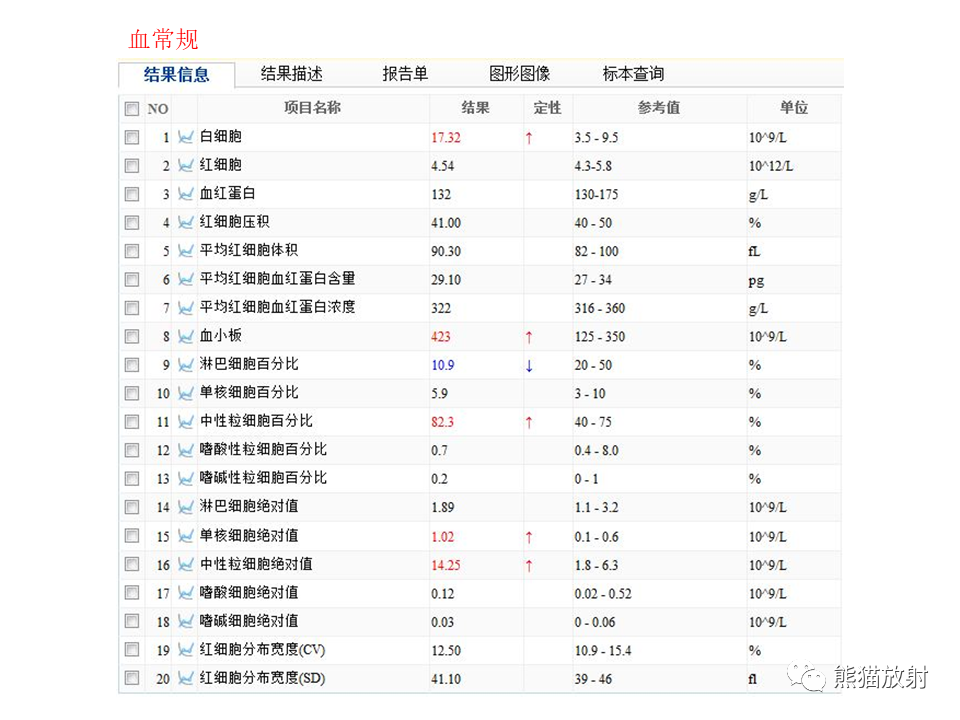Open chart icon for 嗜碱性粒细胞百分比
The height and width of the screenshot is (720, 960).
[186, 479]
